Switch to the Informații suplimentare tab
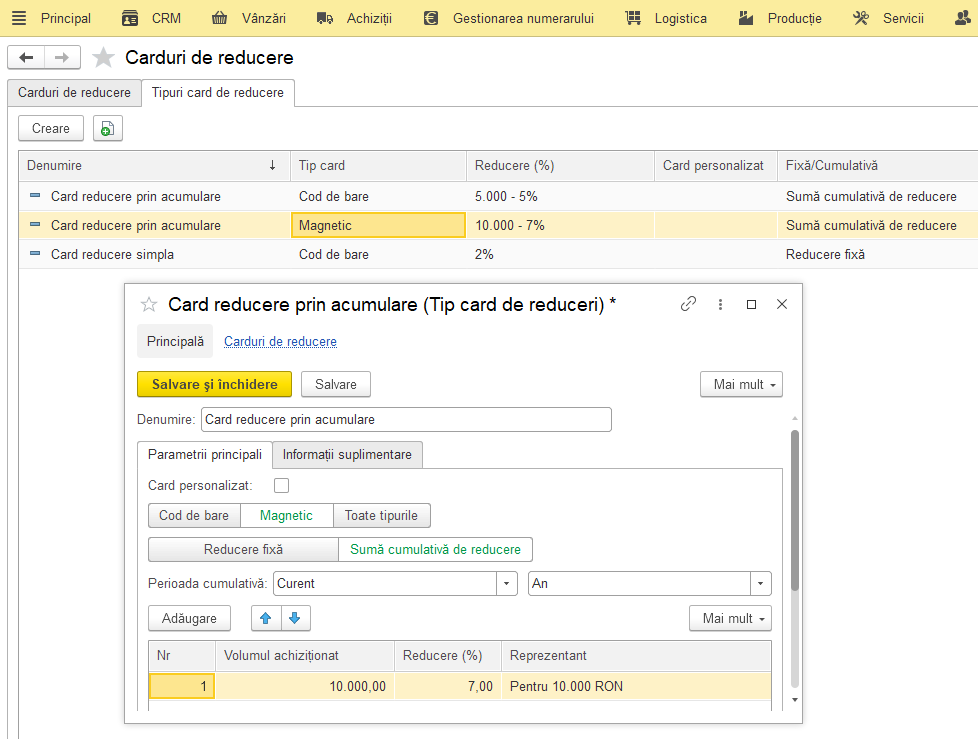This screenshot has width=978, height=739. [x=347, y=455]
